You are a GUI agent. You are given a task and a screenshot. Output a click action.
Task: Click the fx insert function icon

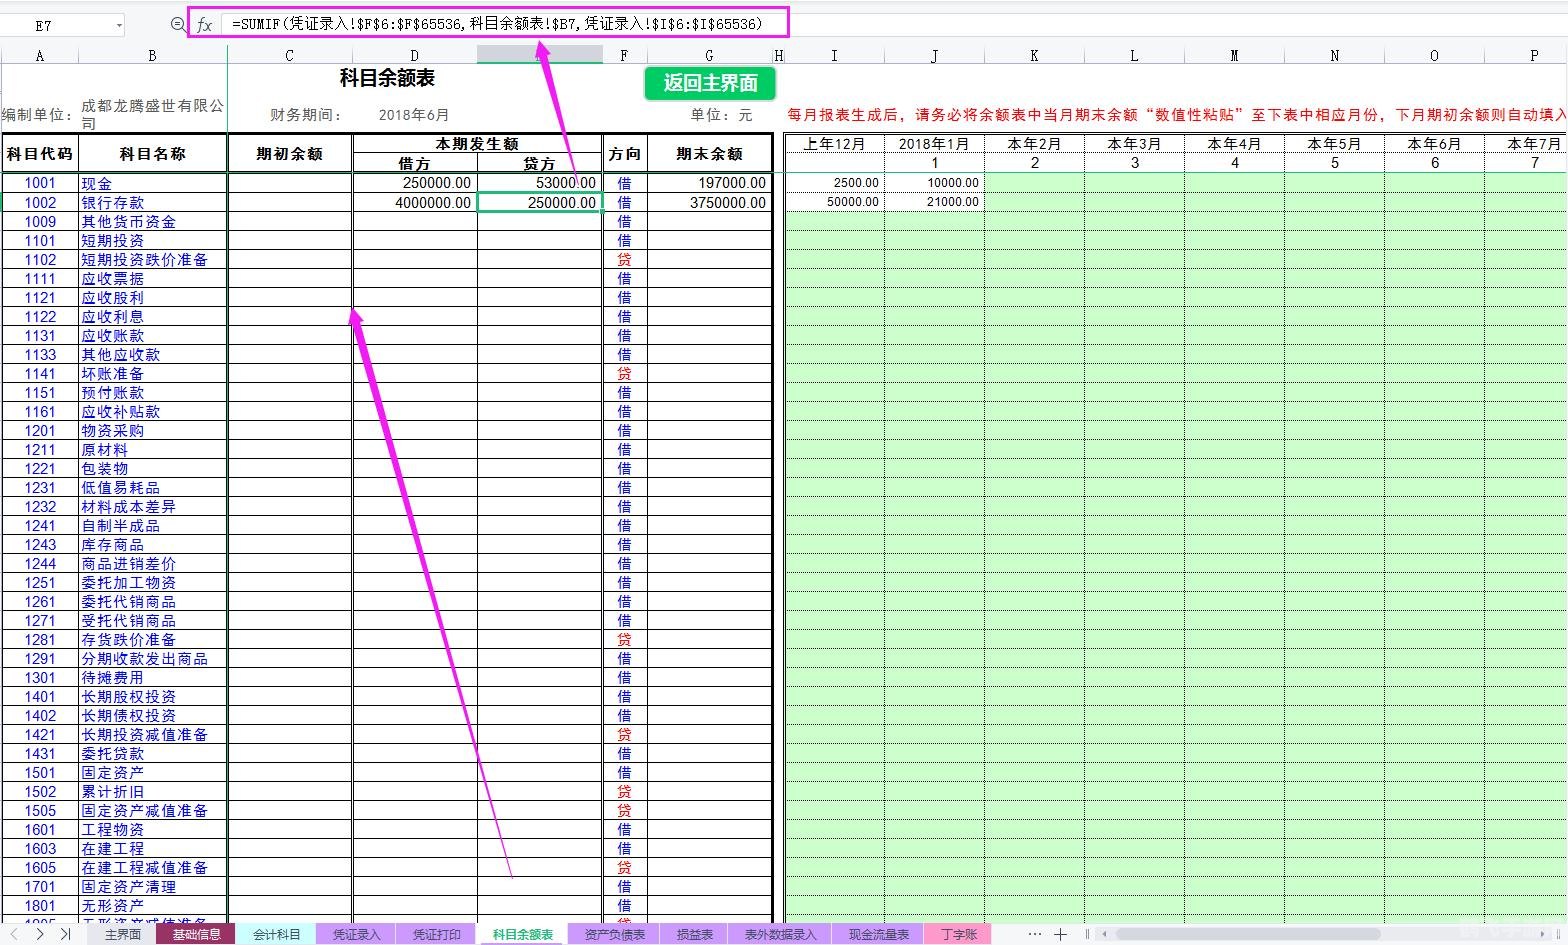coord(204,25)
